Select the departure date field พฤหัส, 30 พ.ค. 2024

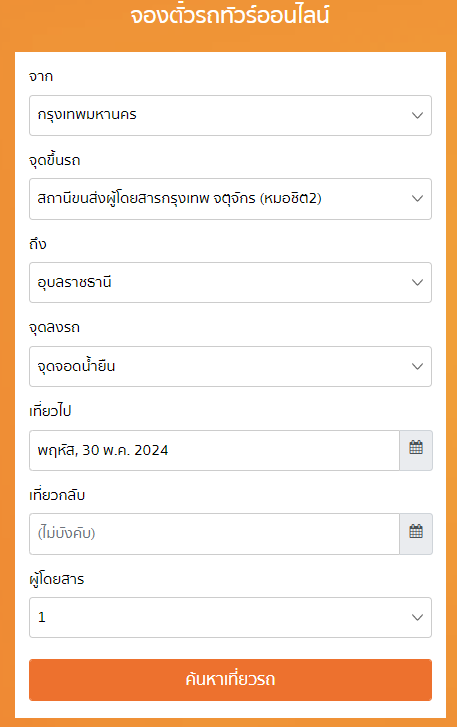(x=214, y=450)
